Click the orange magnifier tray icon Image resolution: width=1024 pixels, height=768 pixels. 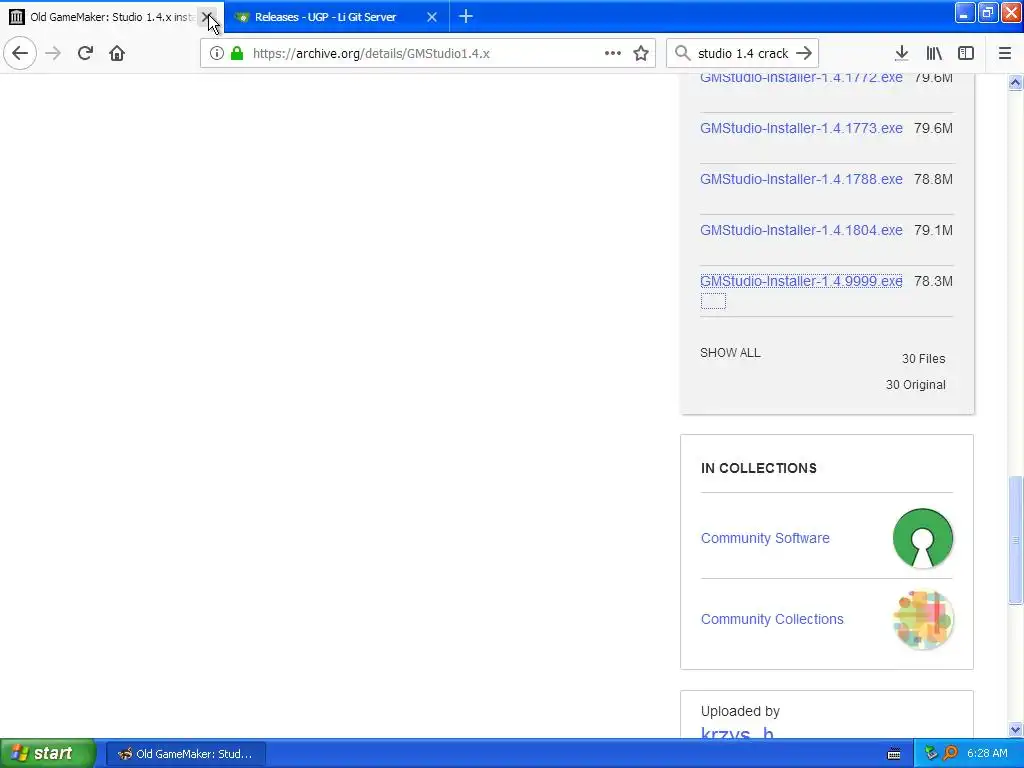pyautogui.click(x=950, y=754)
